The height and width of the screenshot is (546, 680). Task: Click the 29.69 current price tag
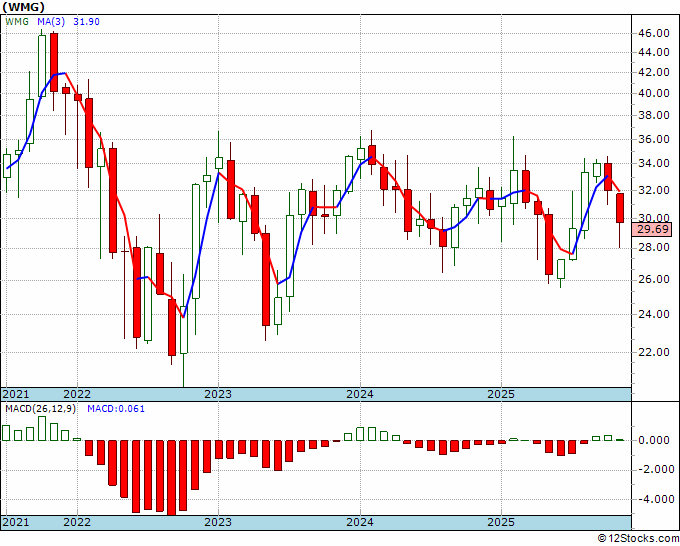[653, 229]
